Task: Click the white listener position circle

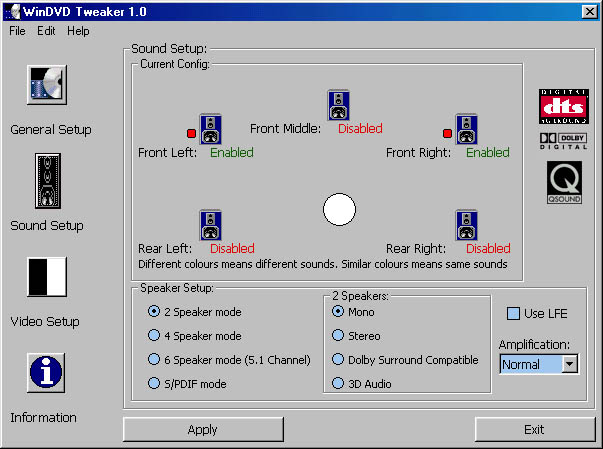Action: tap(339, 209)
